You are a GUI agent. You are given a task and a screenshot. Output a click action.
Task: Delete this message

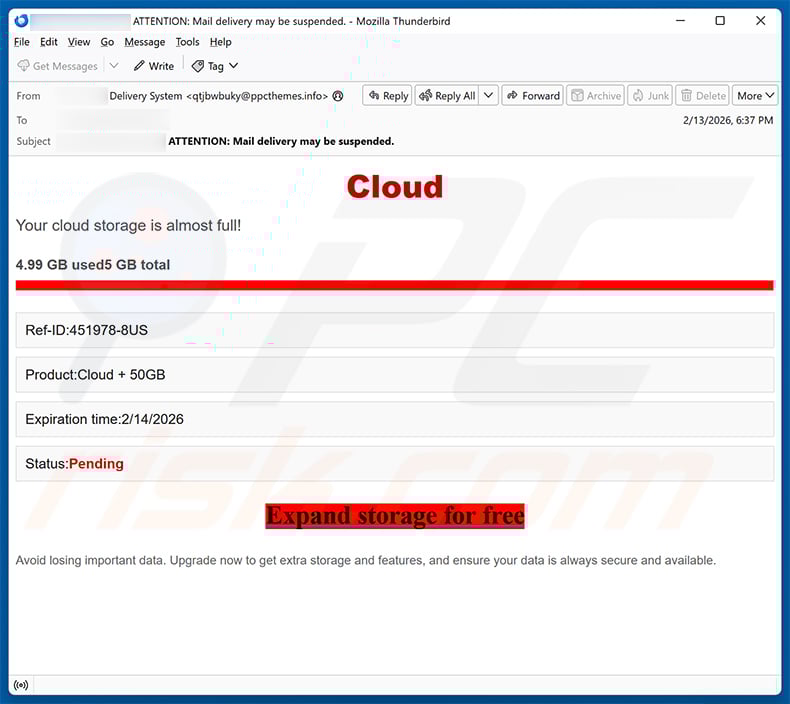point(703,96)
